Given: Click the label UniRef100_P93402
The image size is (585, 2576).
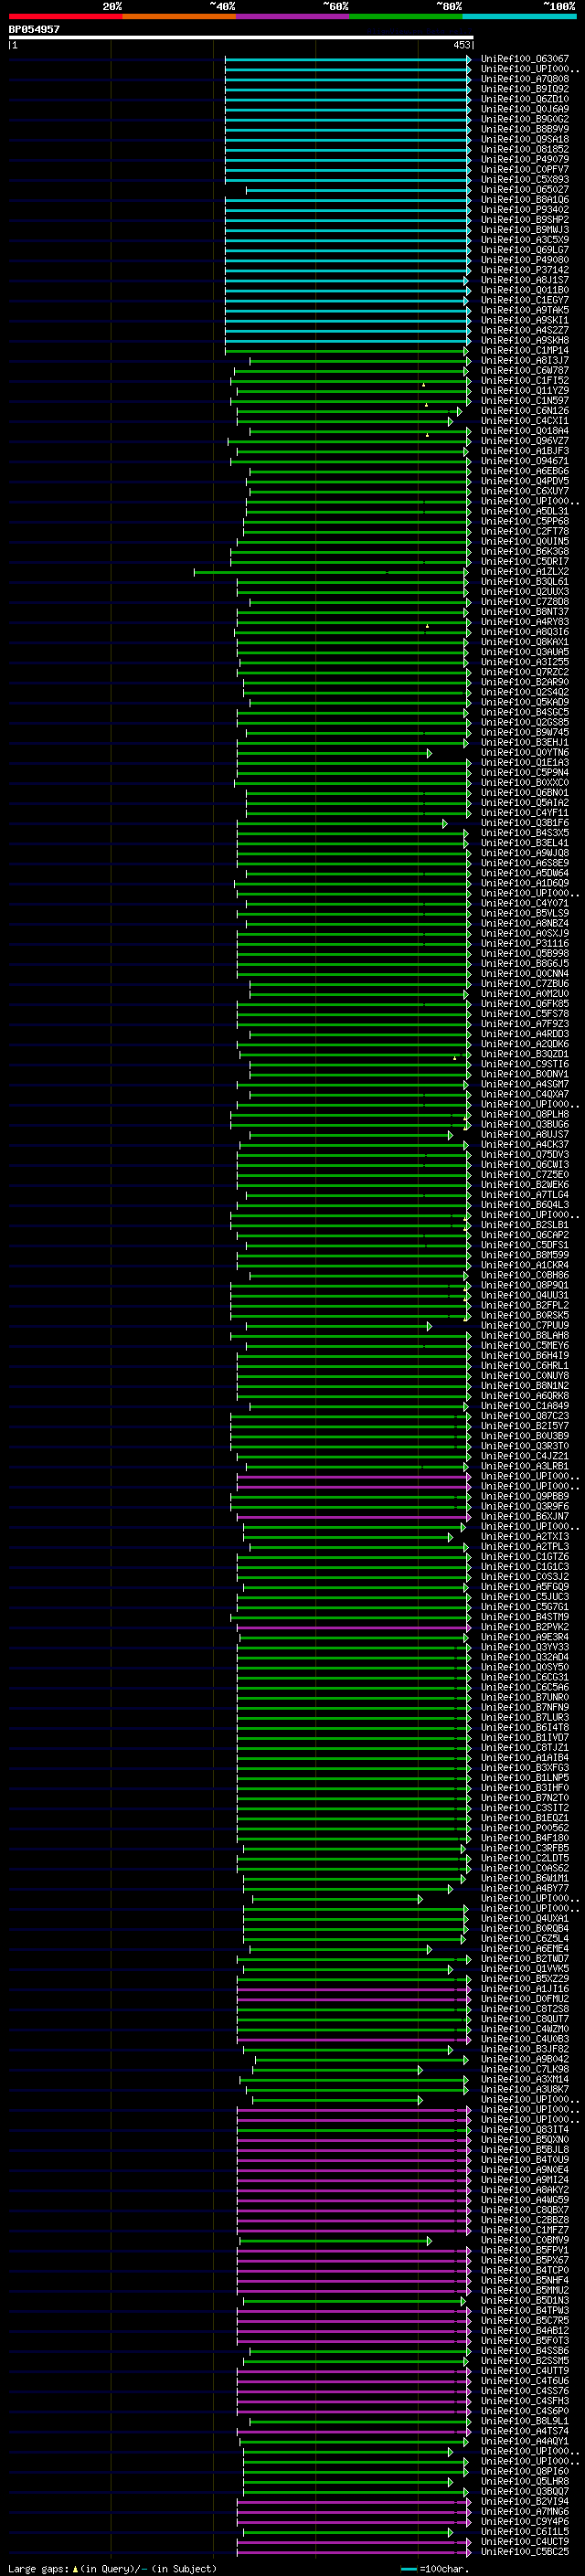Looking at the screenshot, I should pyautogui.click(x=525, y=210).
